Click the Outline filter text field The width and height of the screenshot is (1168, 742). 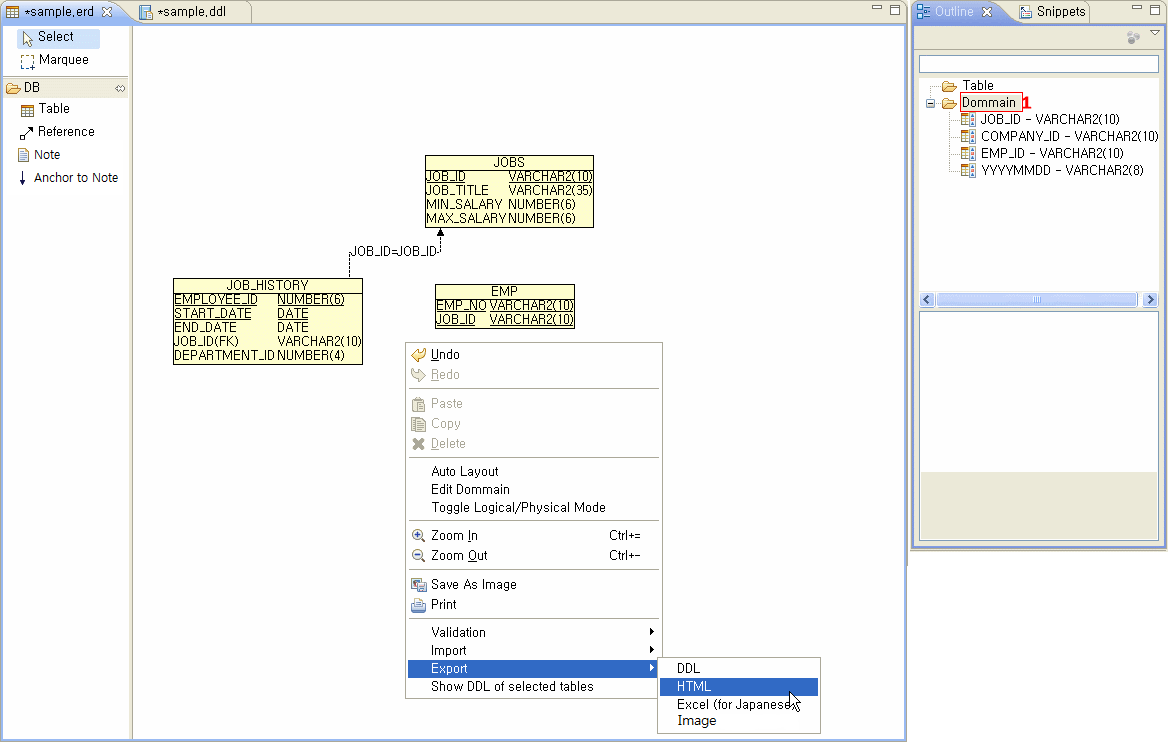point(1038,62)
